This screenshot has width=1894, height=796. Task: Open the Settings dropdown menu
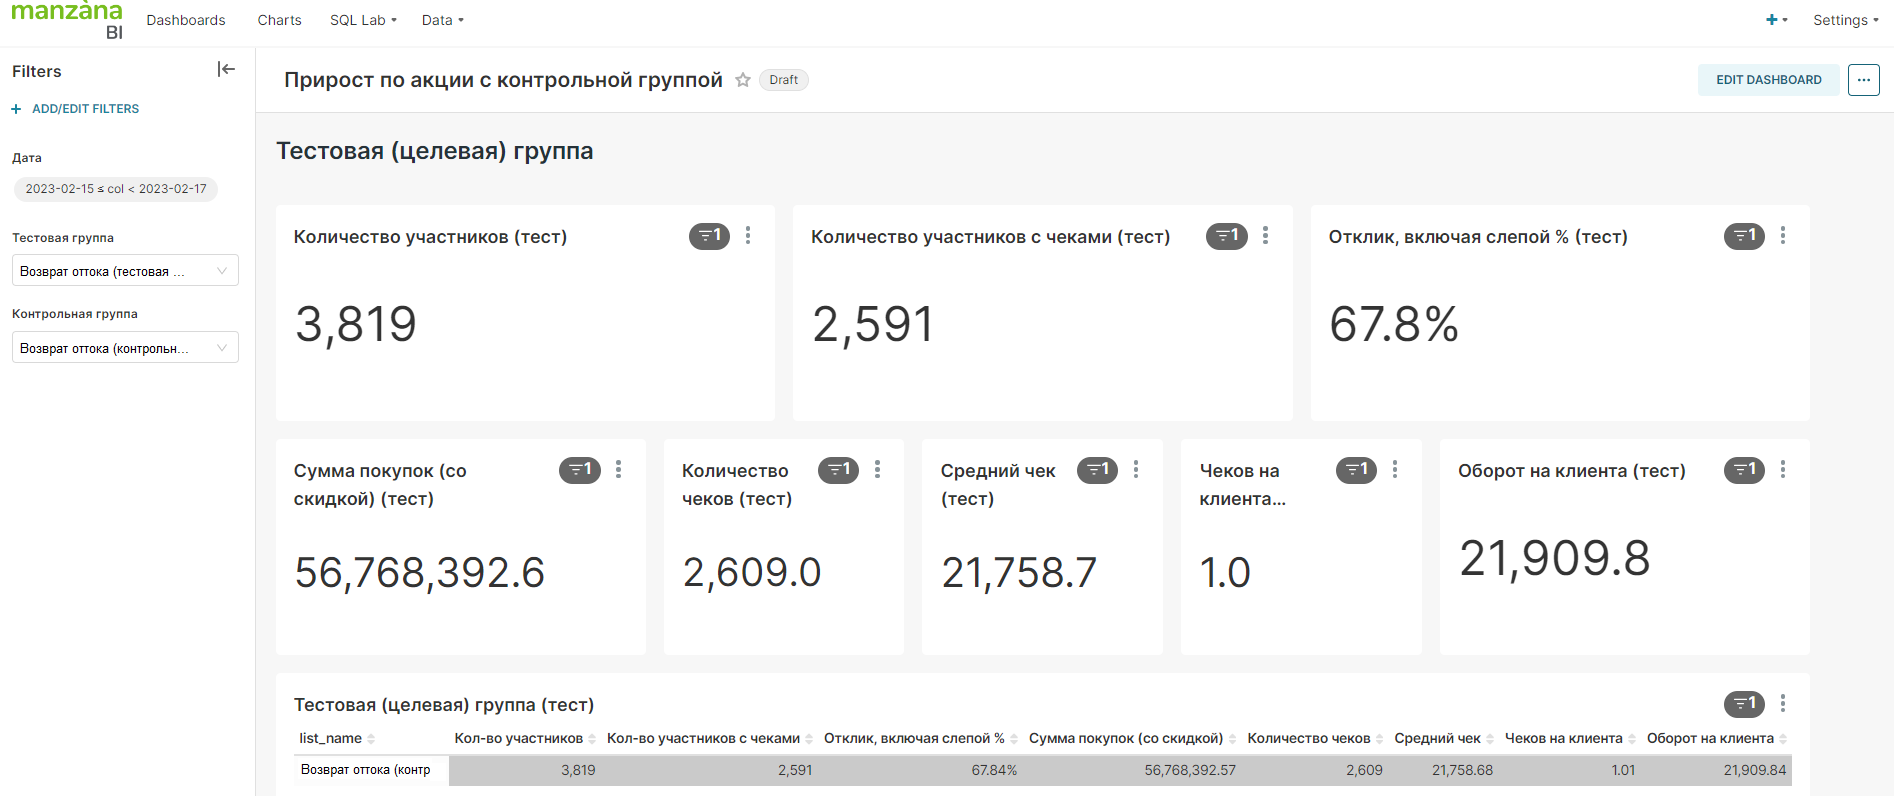click(1845, 20)
